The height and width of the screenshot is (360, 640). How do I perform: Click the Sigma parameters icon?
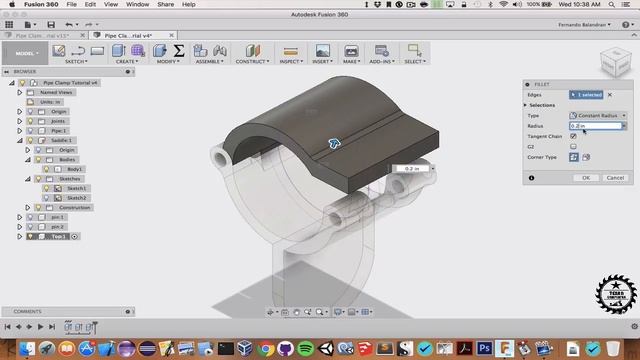click(179, 51)
